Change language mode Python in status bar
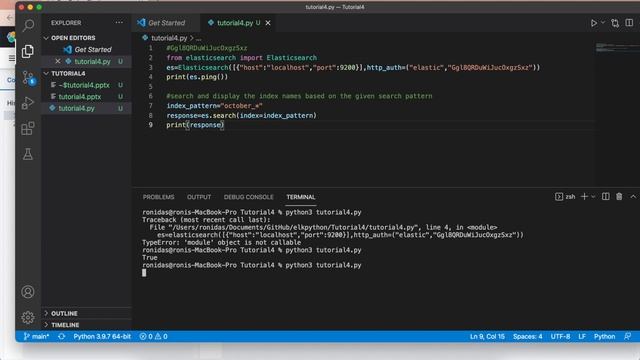 click(604, 336)
